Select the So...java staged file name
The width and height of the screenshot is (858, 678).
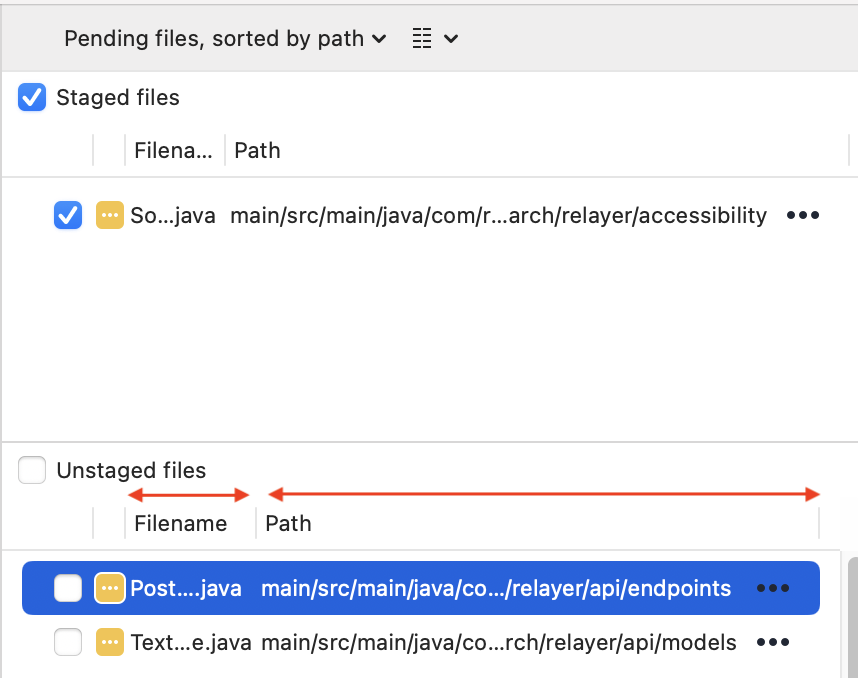coord(173,215)
